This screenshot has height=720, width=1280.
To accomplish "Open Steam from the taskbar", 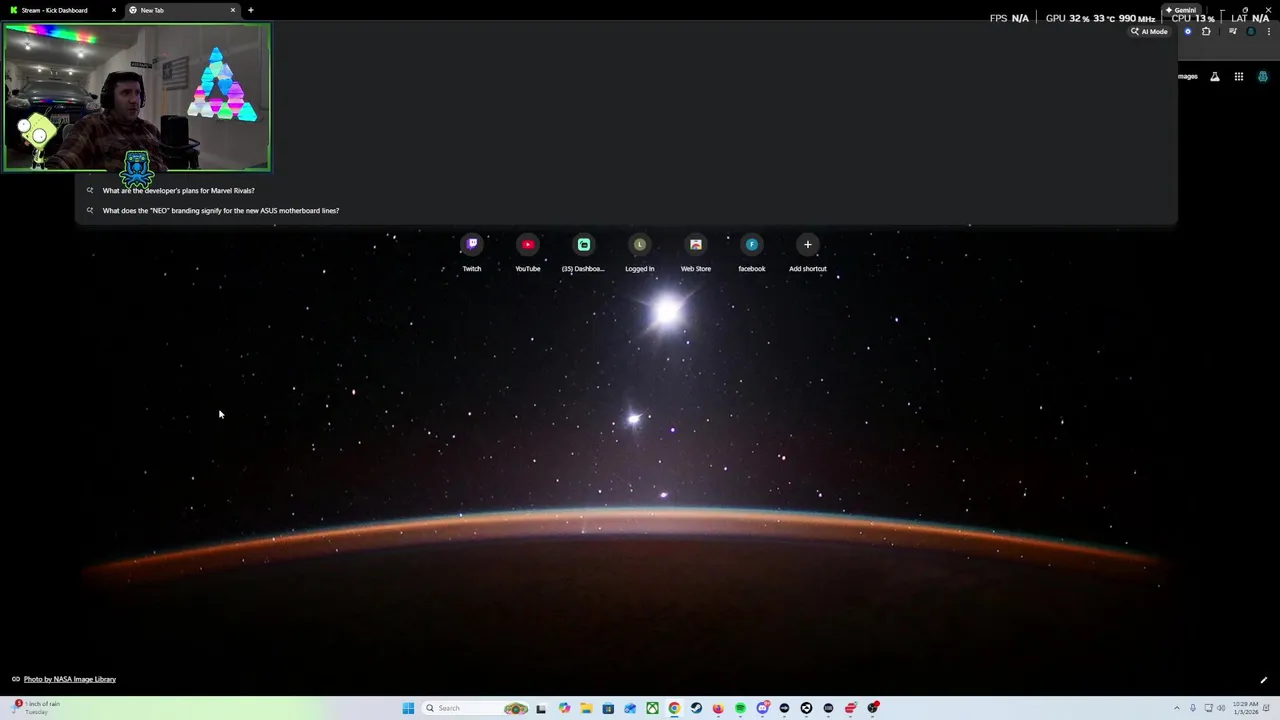I will coord(696,708).
